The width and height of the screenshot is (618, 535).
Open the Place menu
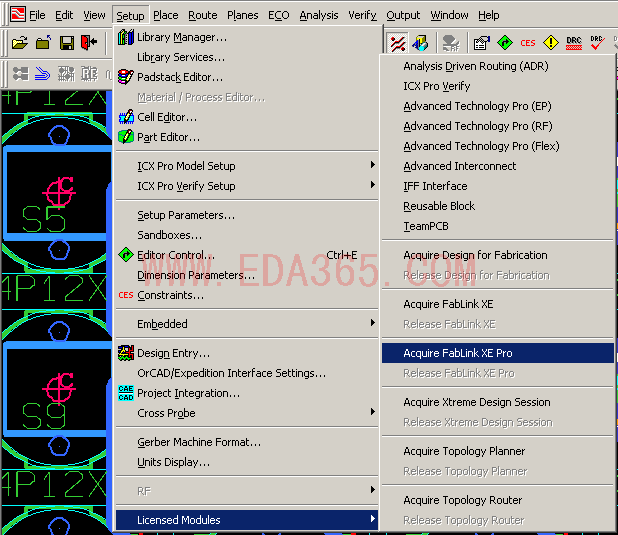(x=166, y=15)
